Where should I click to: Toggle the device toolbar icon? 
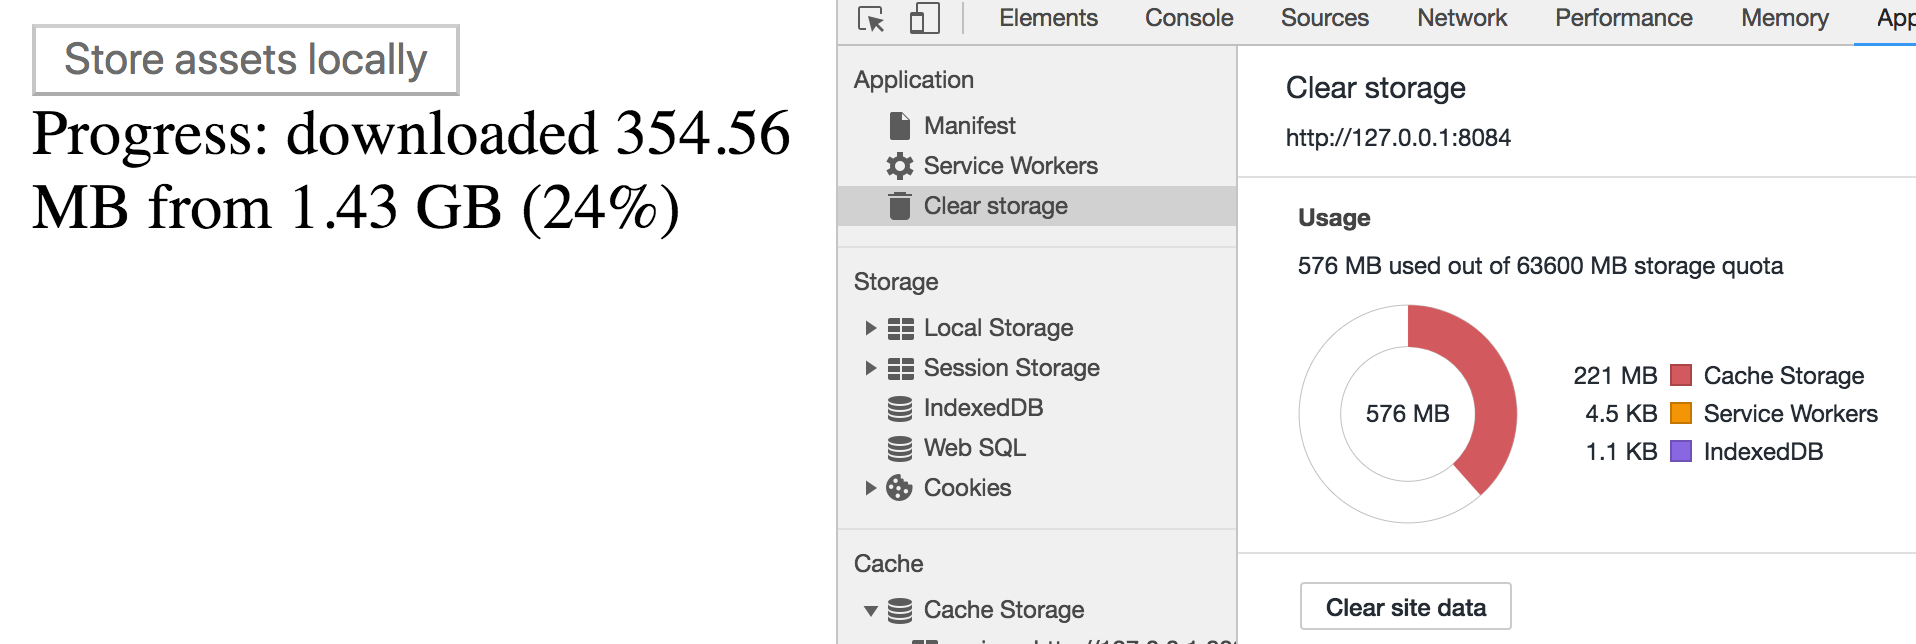924,18
